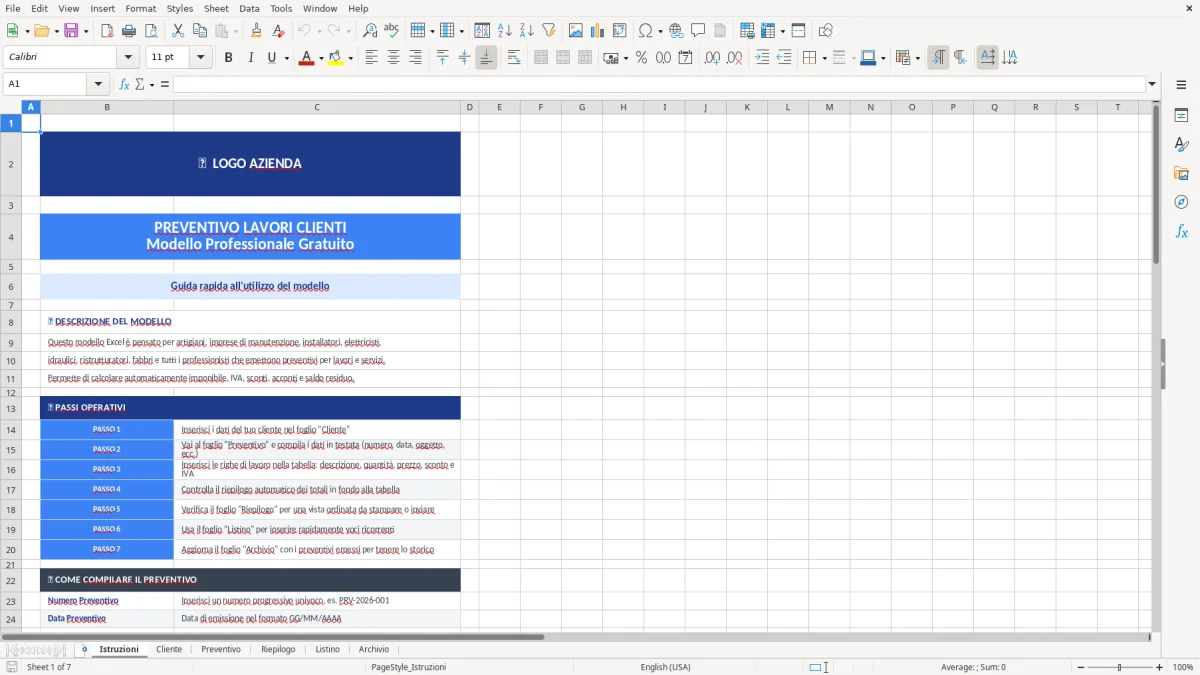Open the Sheet menu
The height and width of the screenshot is (675, 1200).
216,8
